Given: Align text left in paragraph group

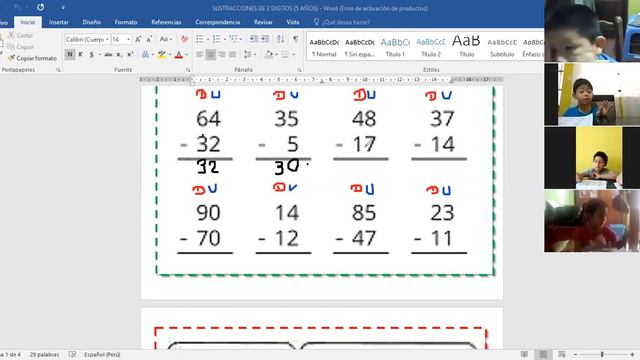Looking at the screenshot, I should [x=200, y=54].
